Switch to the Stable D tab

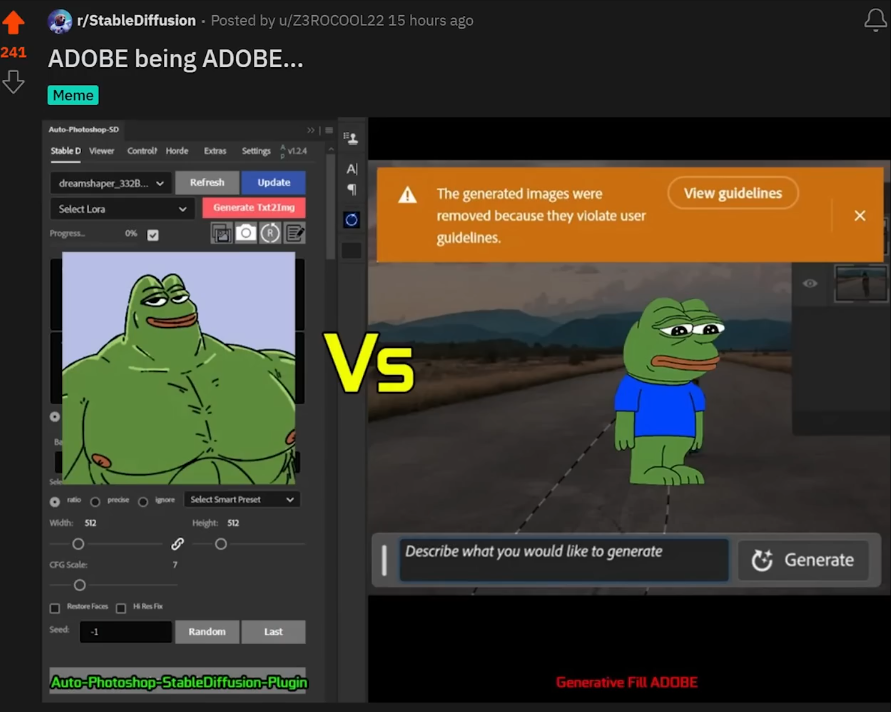(65, 151)
